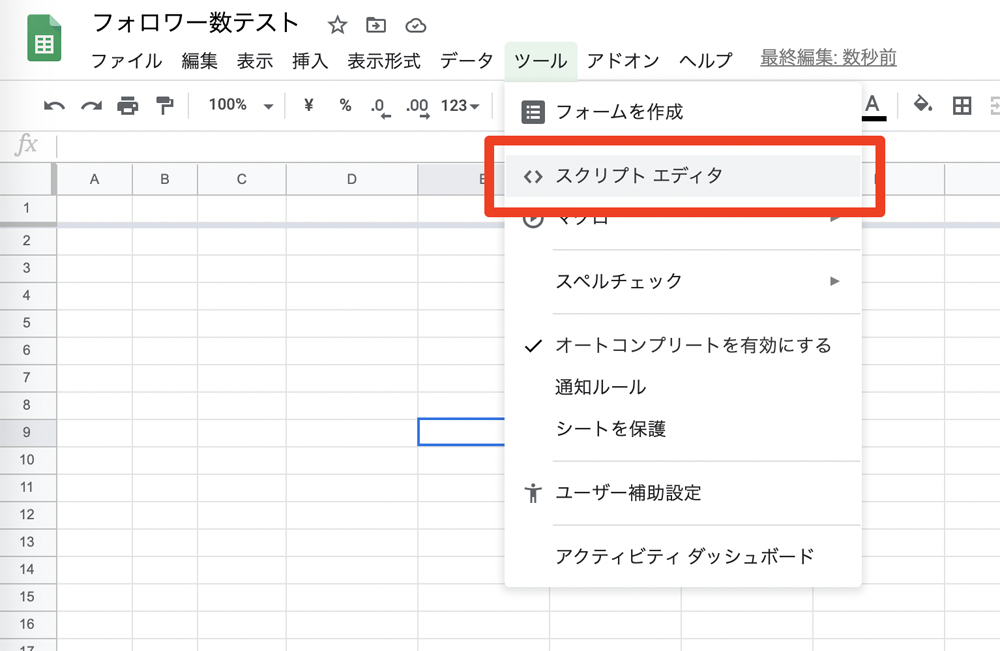Open the 表示形式 menu
Image resolution: width=1000 pixels, height=651 pixels.
tap(384, 61)
